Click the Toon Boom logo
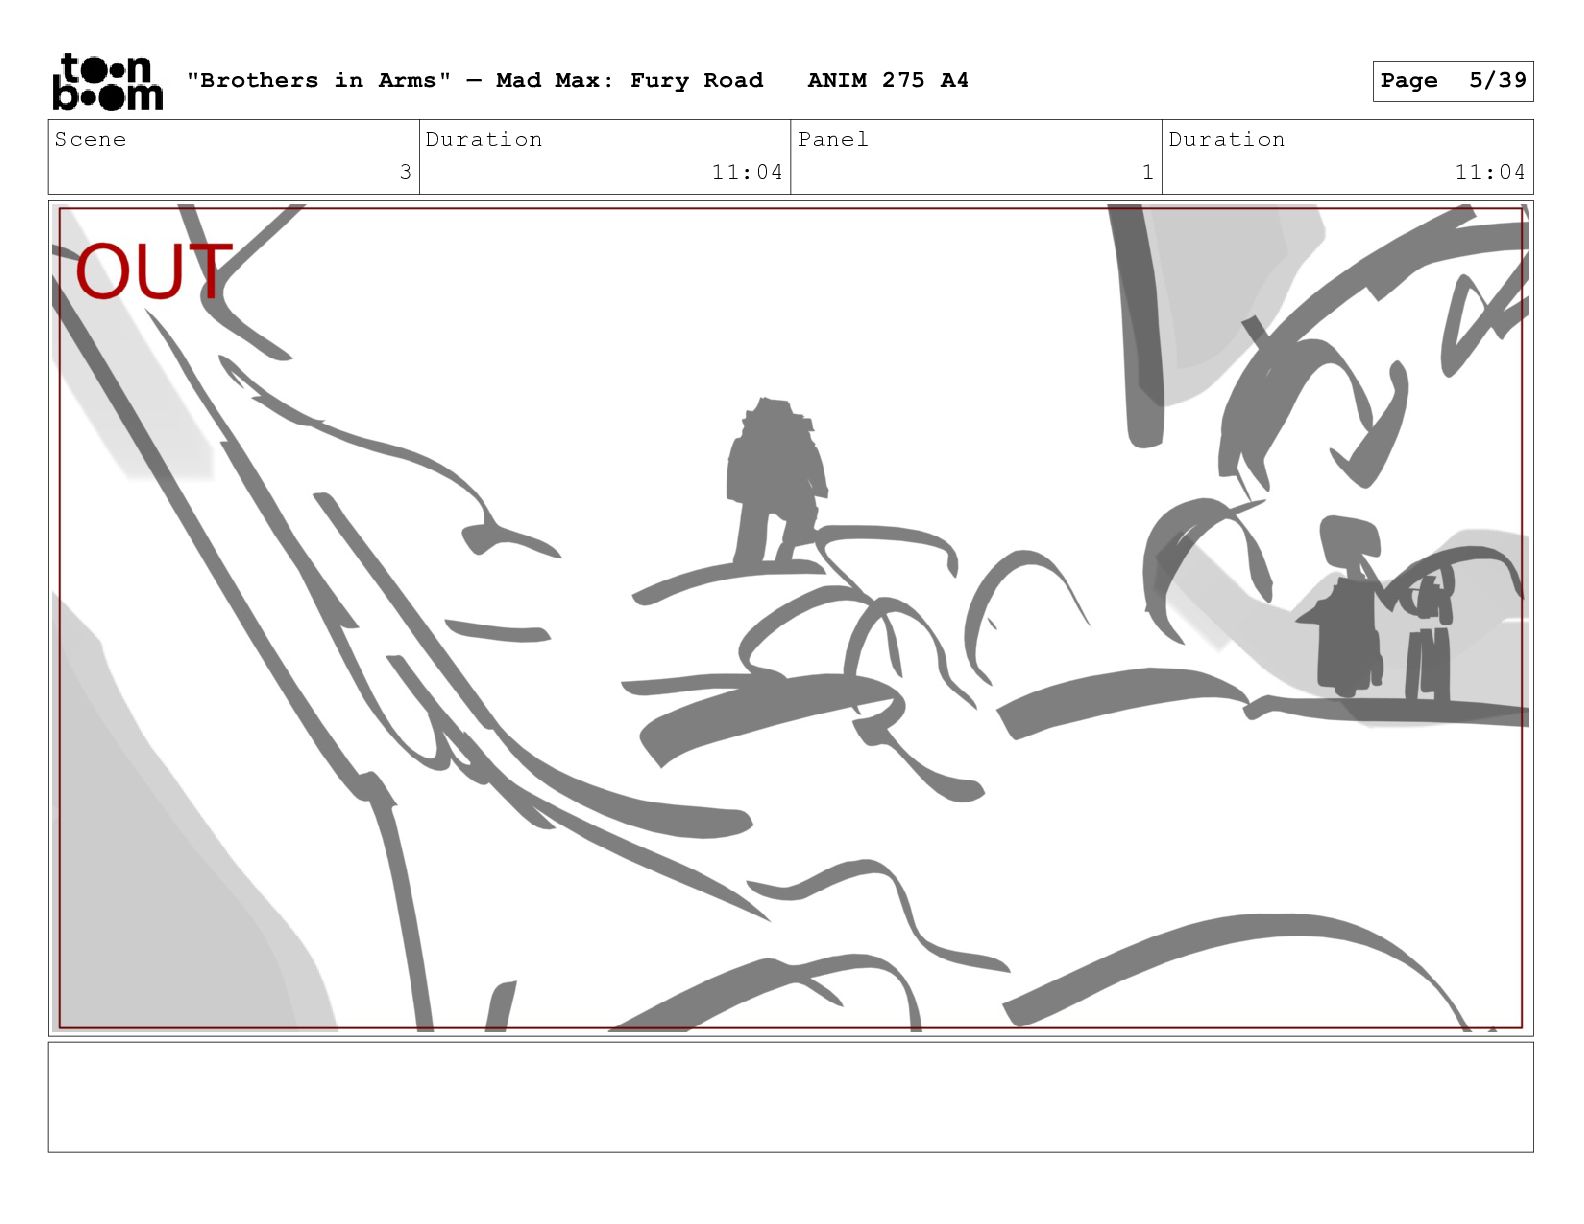The width and height of the screenshot is (1584, 1224). click(107, 81)
